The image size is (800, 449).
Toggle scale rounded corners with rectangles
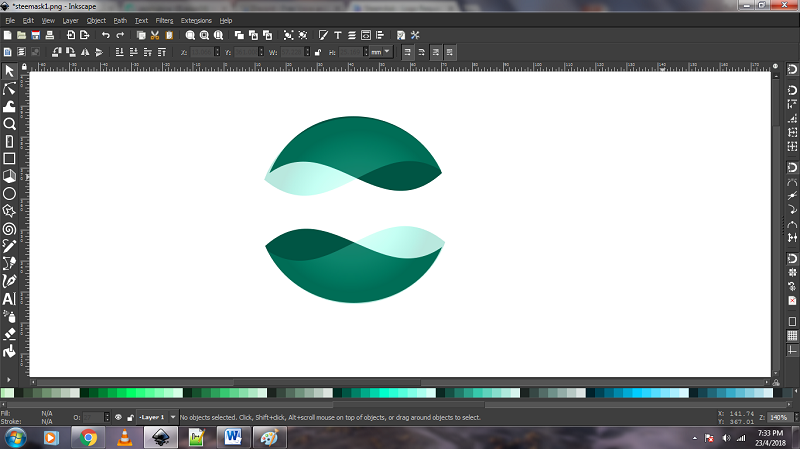click(x=421, y=52)
